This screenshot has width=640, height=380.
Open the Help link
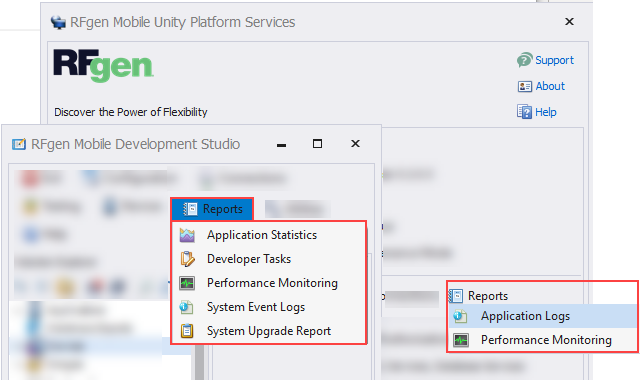point(546,112)
